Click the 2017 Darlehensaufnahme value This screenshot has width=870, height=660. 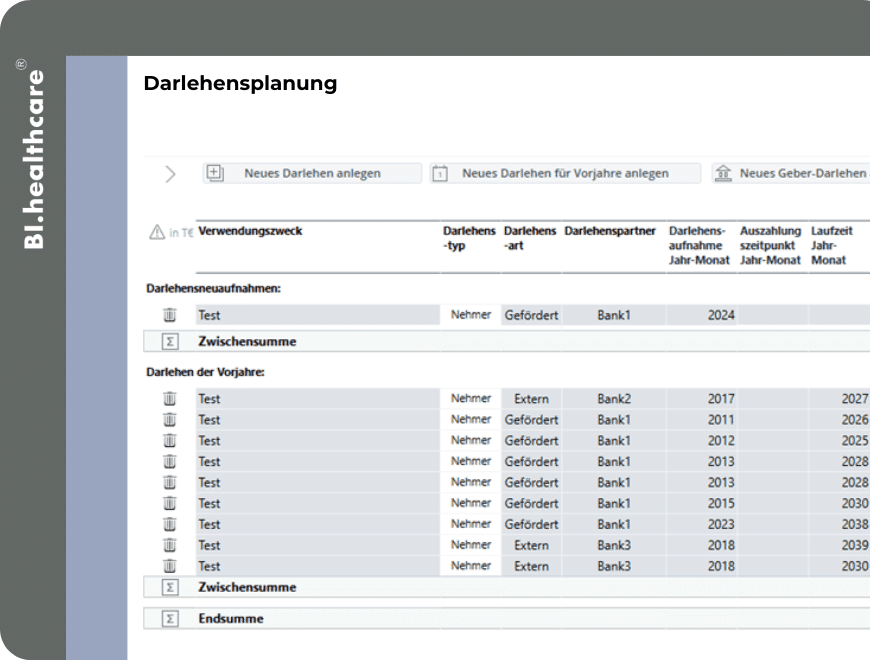(702, 399)
